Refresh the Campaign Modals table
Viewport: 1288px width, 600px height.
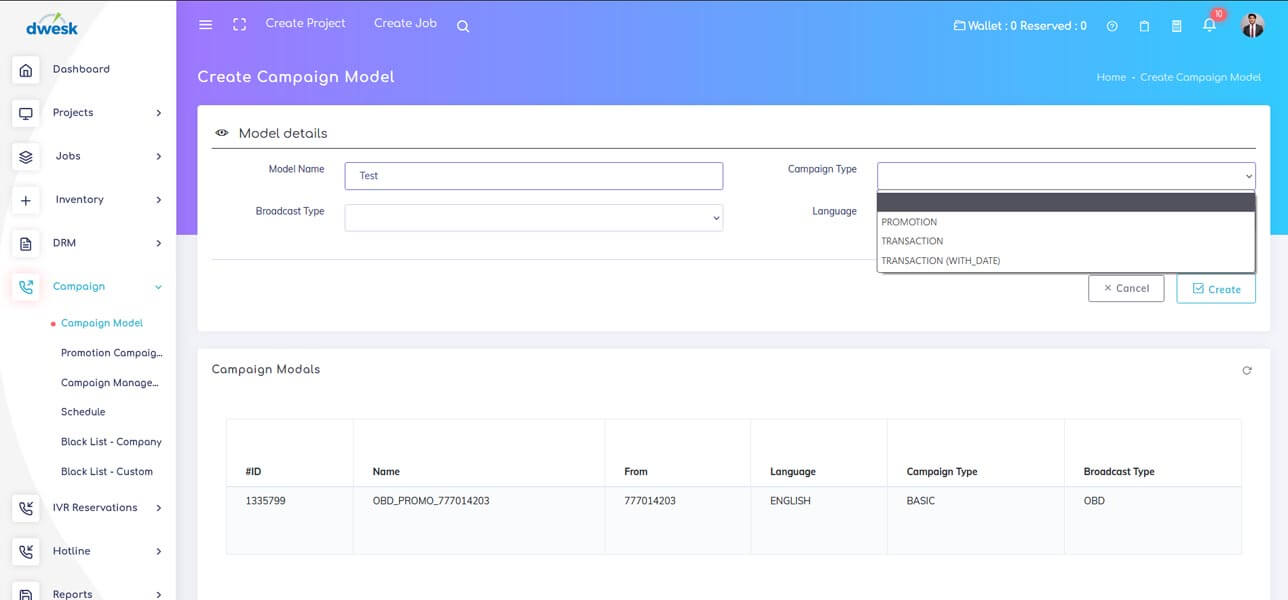[1246, 371]
